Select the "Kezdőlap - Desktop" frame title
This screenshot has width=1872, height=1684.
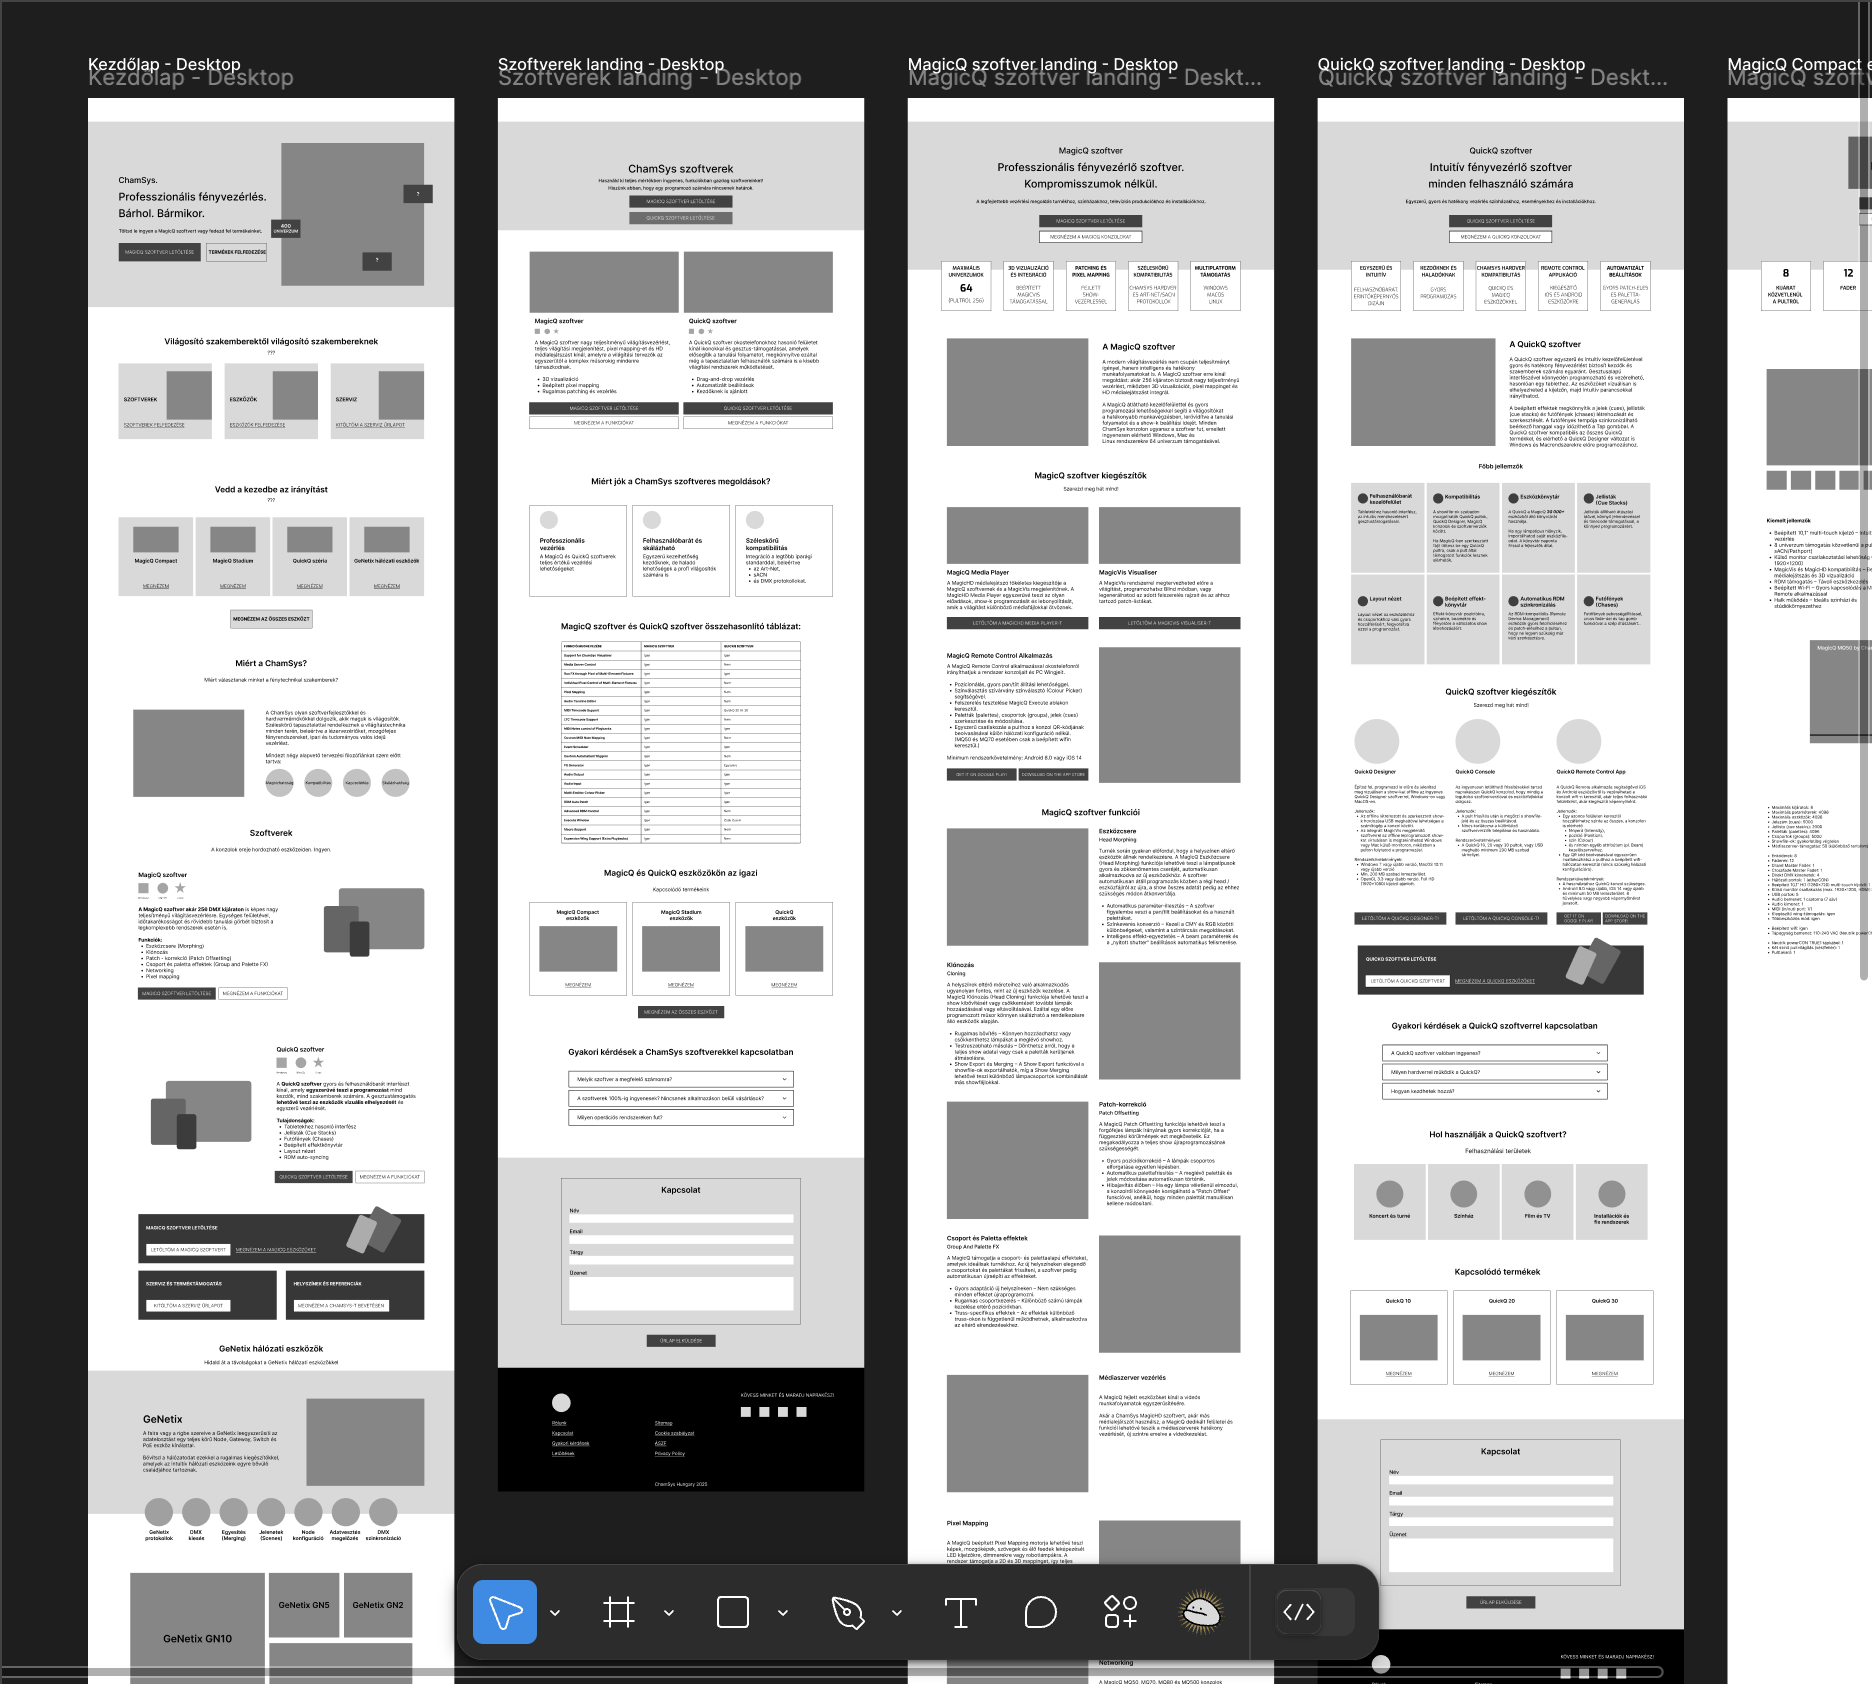pos(164,64)
